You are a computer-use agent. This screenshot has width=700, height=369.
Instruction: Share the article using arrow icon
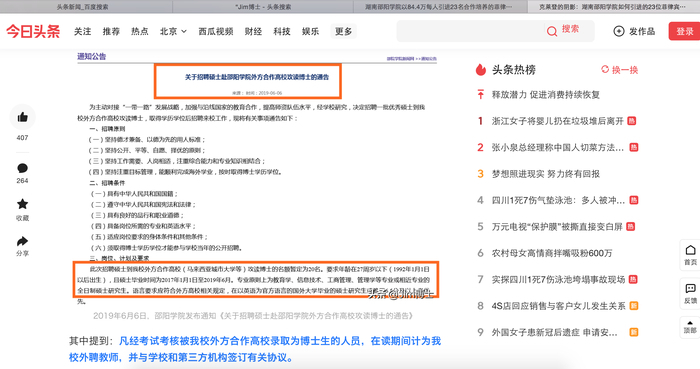tap(22, 241)
